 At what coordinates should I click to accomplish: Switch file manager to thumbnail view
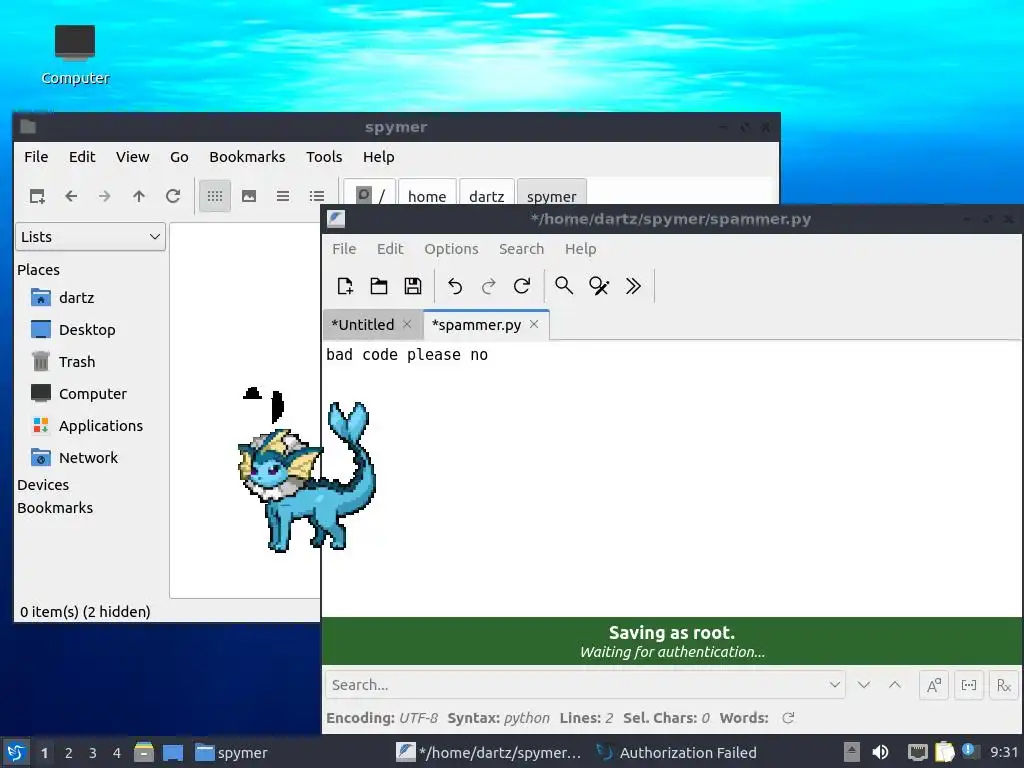coord(249,196)
